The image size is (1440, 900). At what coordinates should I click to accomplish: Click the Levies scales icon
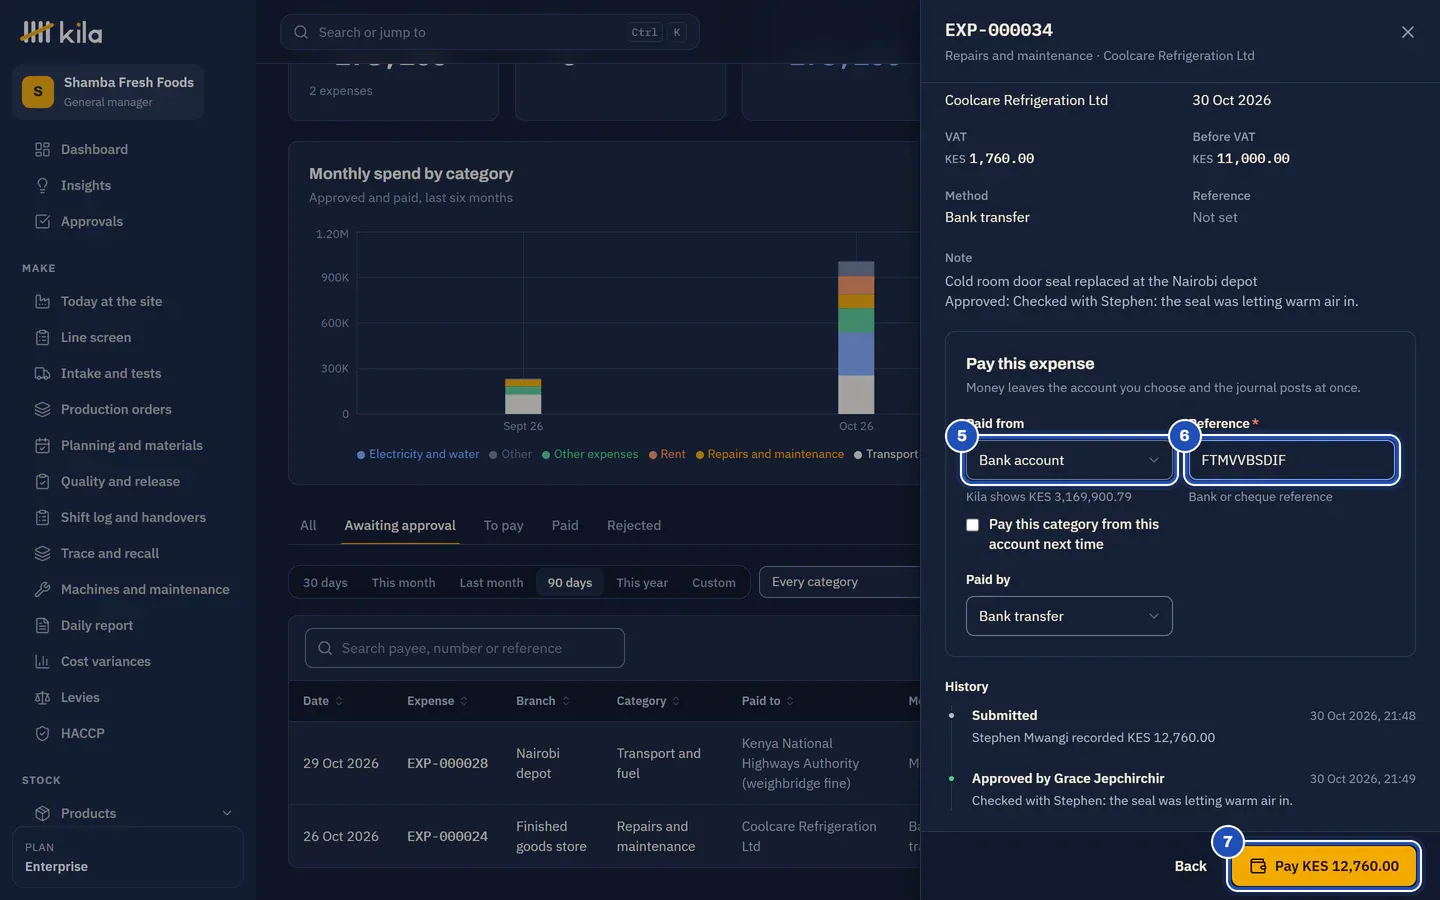42,698
